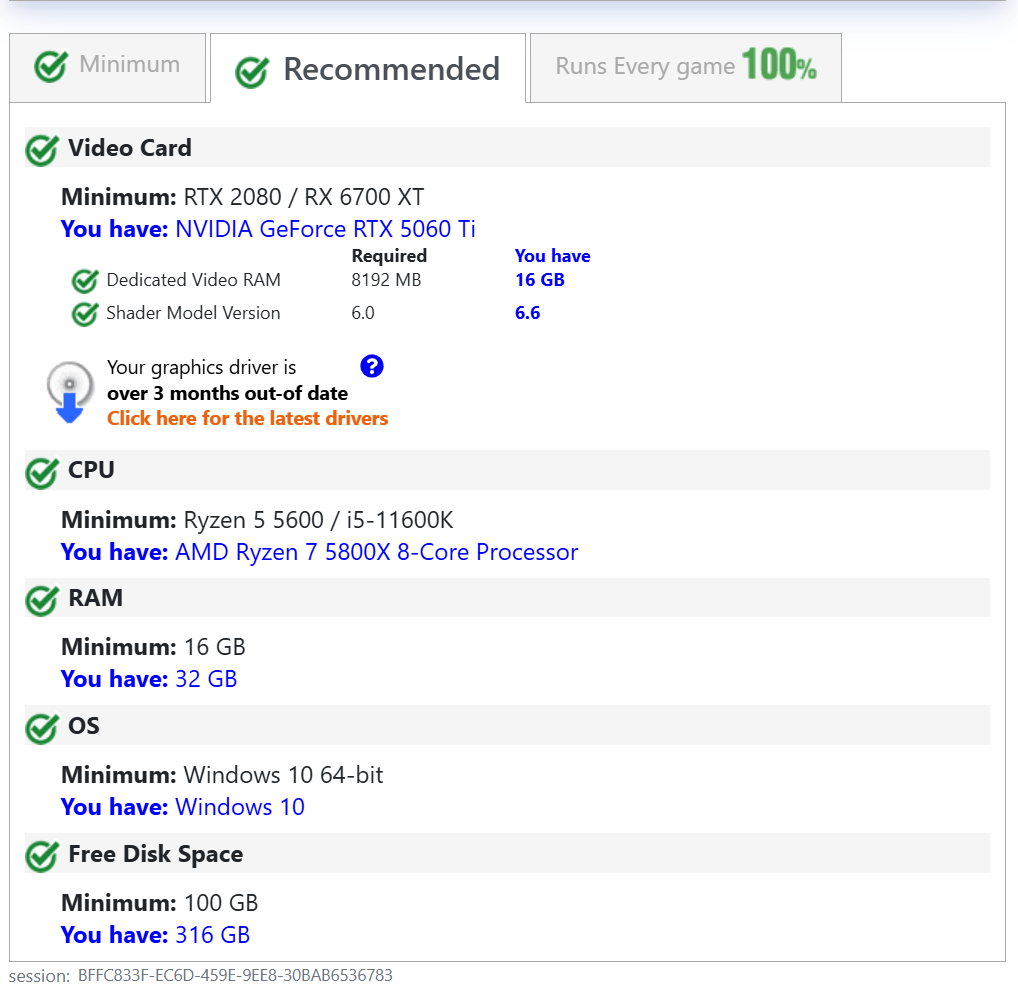This screenshot has height=995, width=1018.
Task: Click the AMD Ryzen 7 5800X processor link
Action: coord(376,552)
